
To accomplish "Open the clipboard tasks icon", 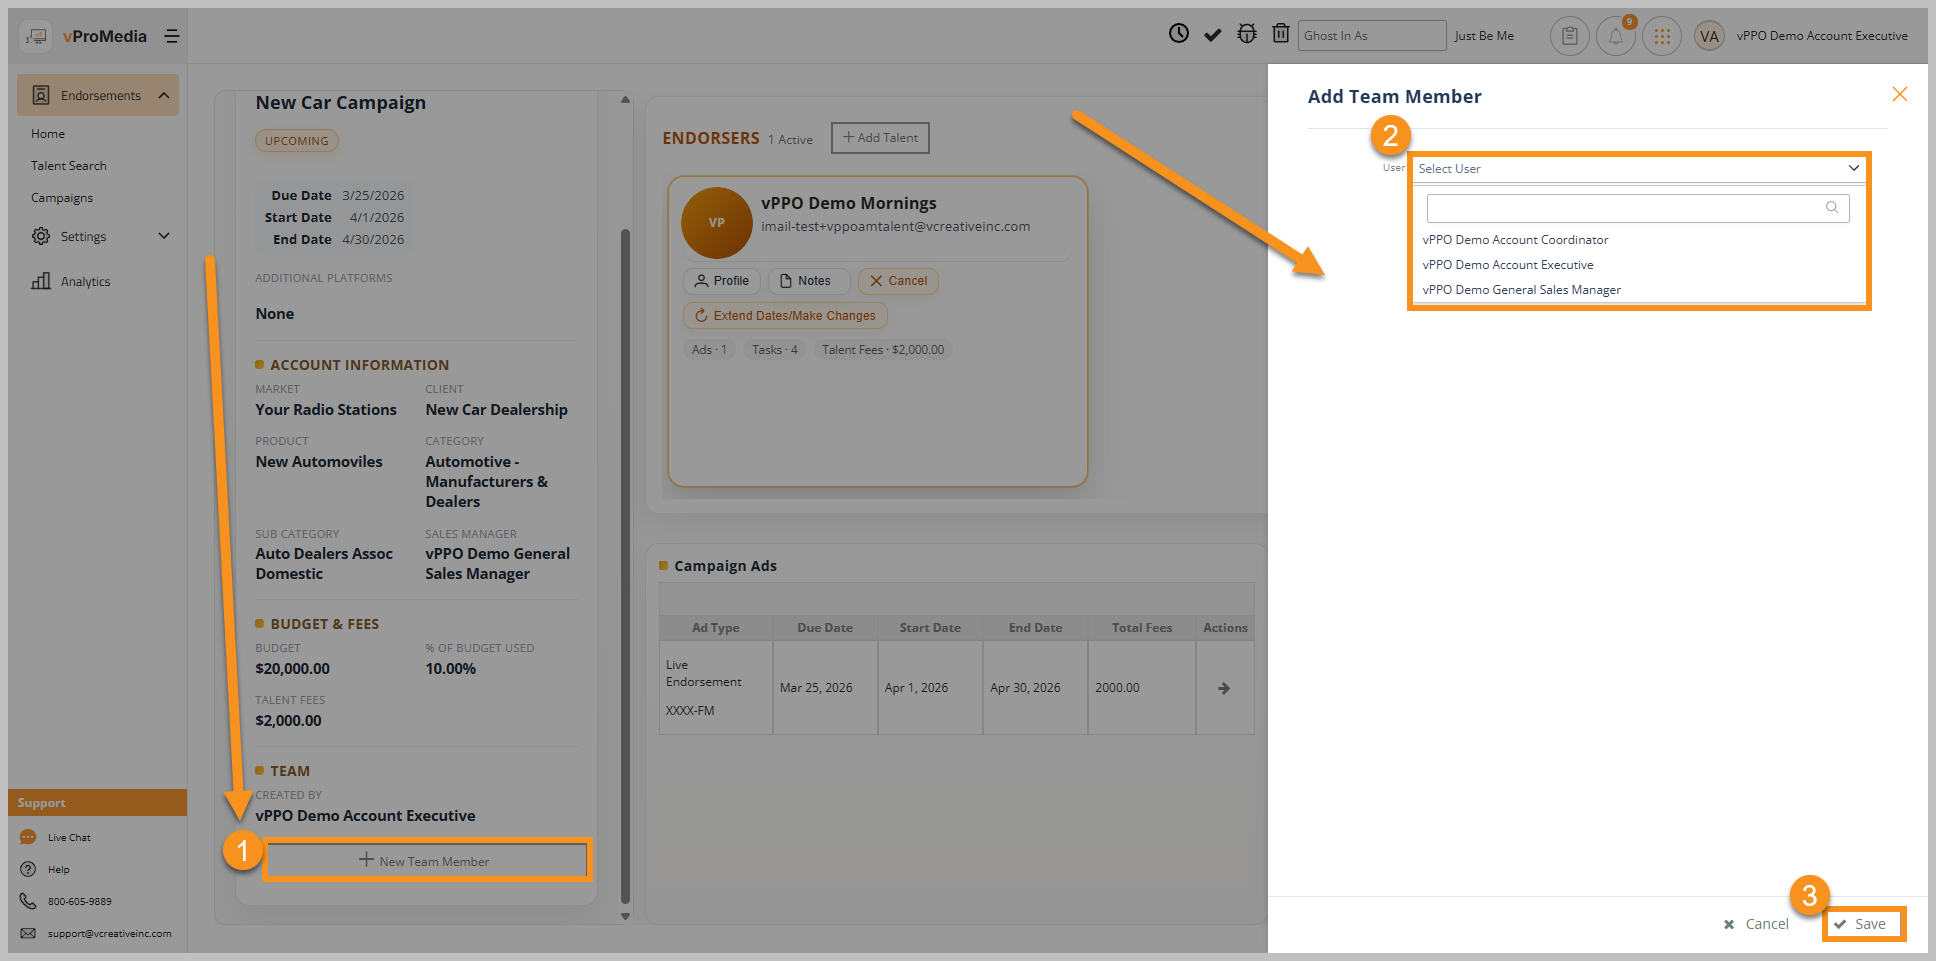I will tap(1569, 36).
